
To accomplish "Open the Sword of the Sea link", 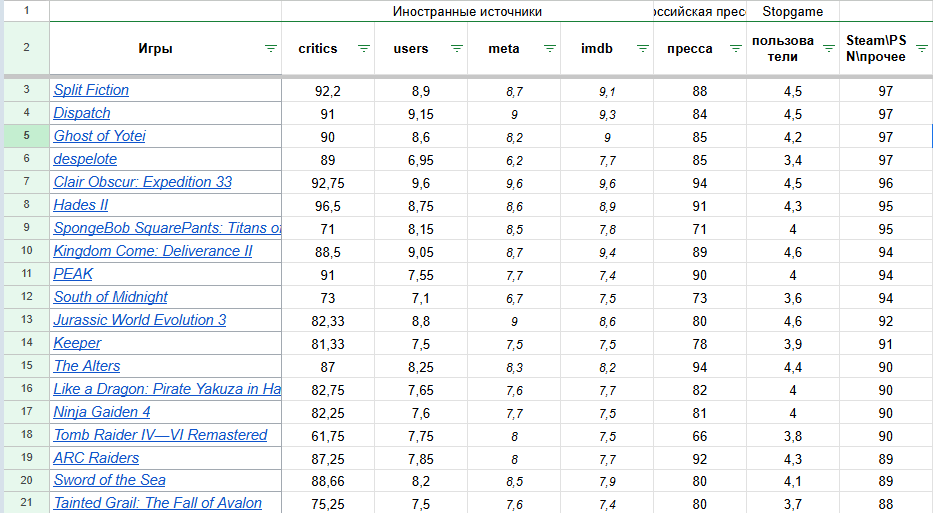I will pos(109,481).
